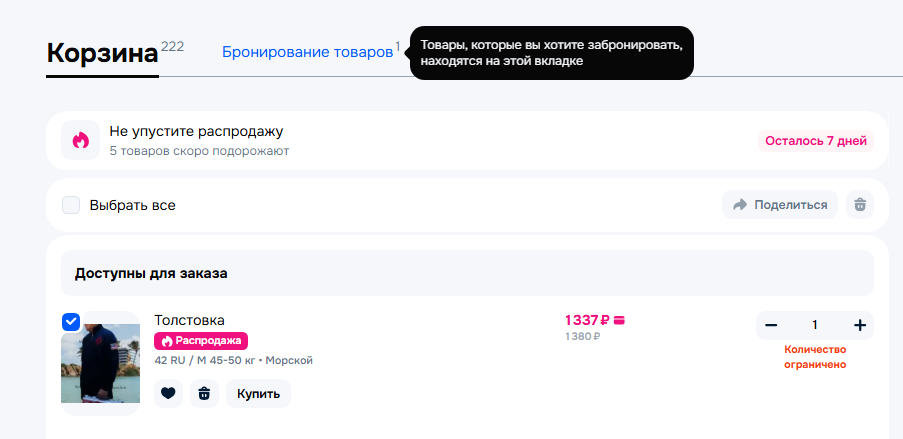
Task: Click the Распродажа badge on the item
Action: 201,341
